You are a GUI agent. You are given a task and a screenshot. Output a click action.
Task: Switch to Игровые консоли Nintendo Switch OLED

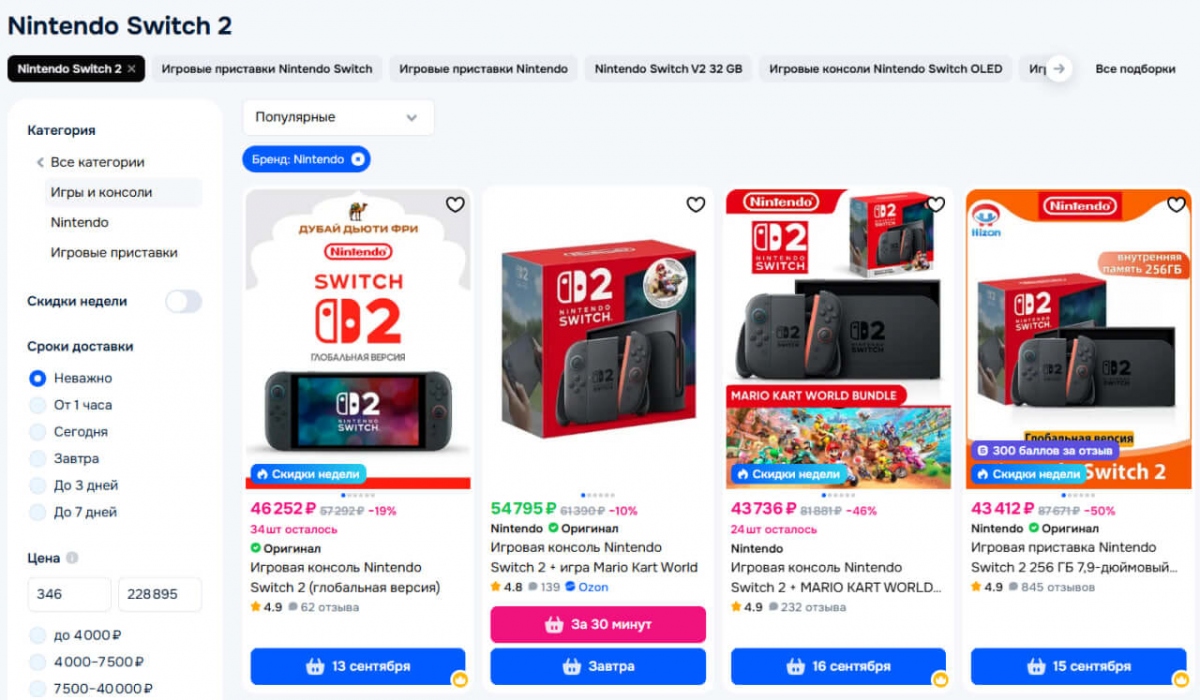click(x=885, y=68)
